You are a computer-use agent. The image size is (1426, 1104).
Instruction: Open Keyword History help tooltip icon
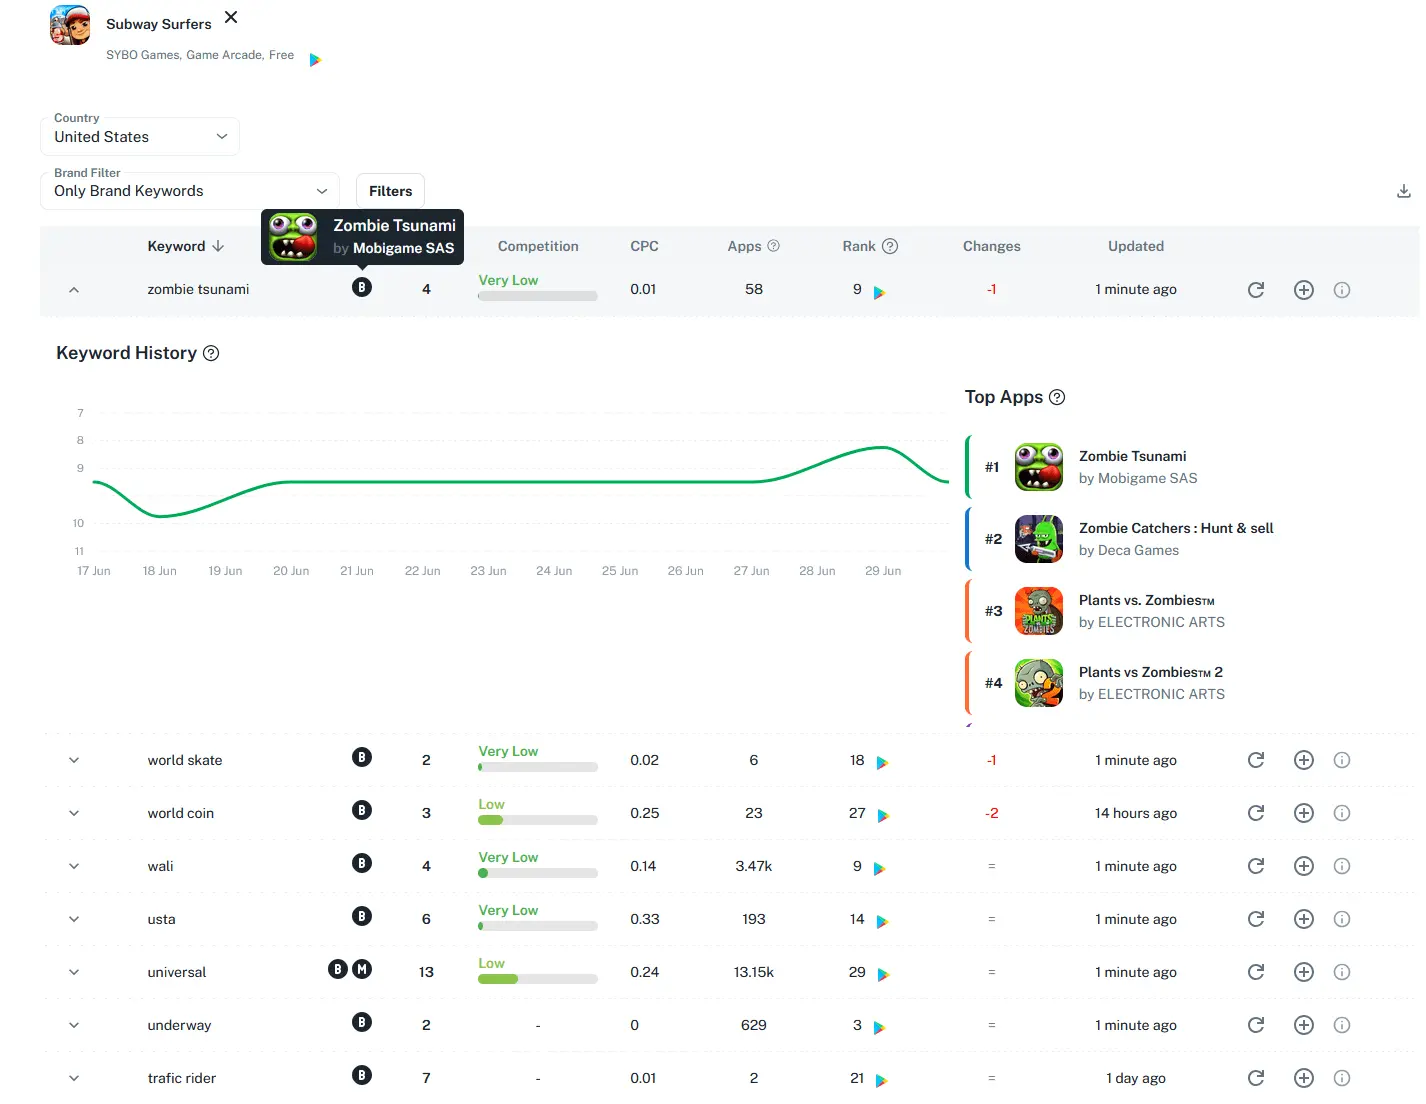tap(211, 353)
